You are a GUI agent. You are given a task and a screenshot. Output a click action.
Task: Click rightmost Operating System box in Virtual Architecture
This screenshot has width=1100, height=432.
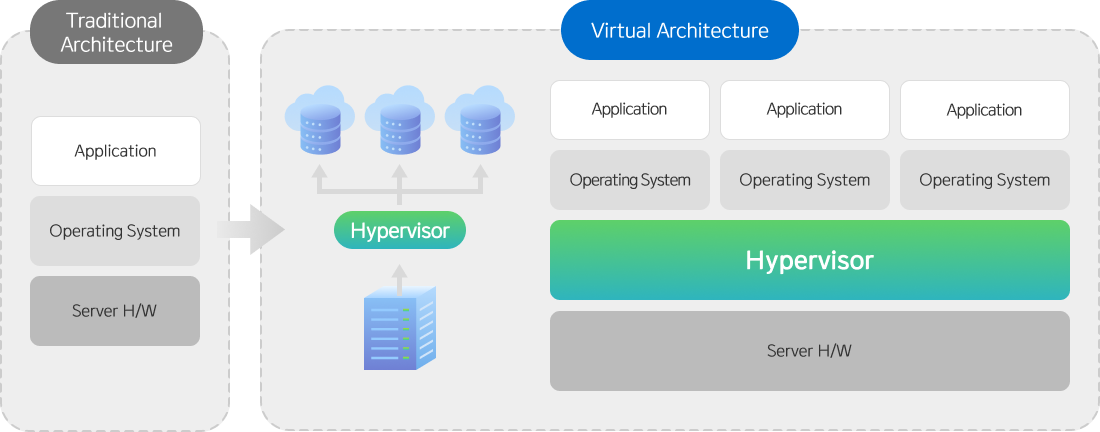pyautogui.click(x=985, y=180)
